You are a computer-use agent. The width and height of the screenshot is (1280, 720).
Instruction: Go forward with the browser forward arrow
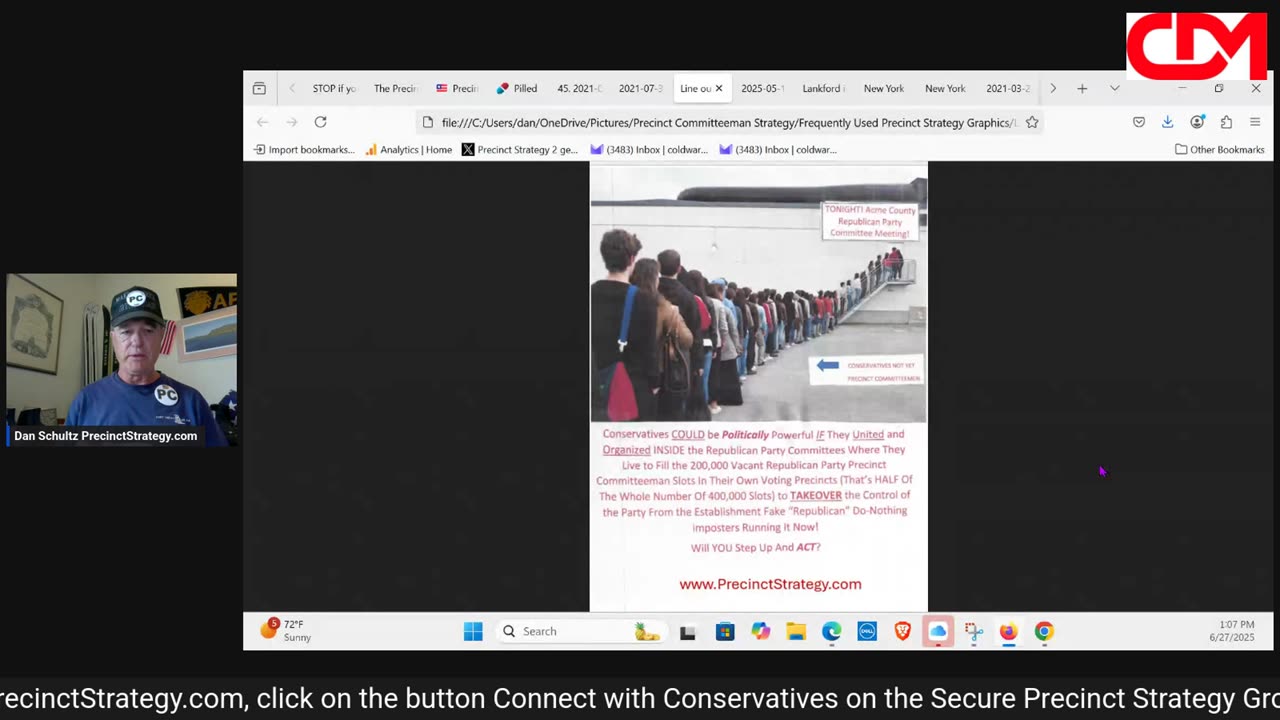click(292, 122)
